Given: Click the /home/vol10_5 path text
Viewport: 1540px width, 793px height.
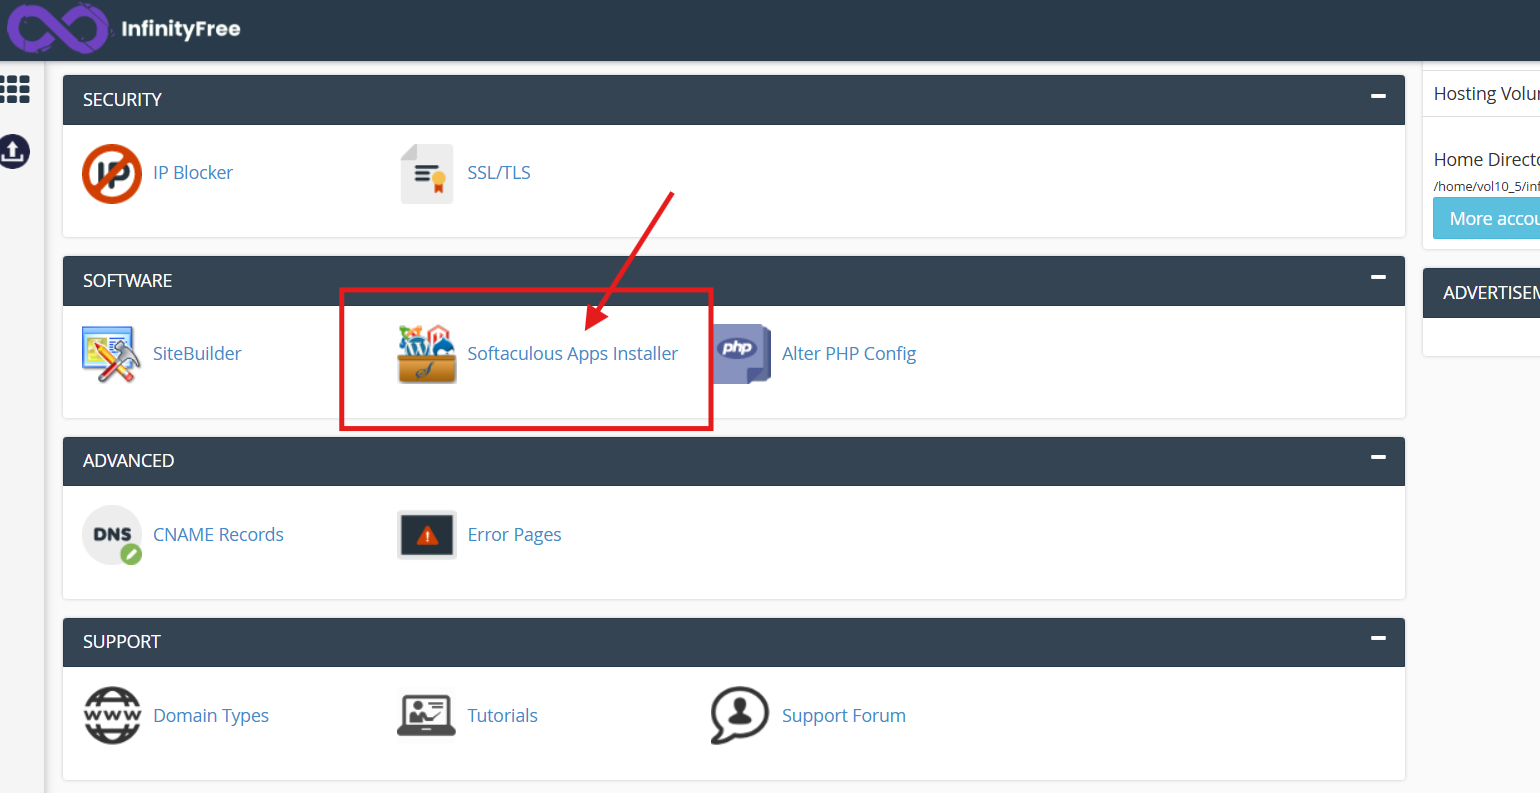Looking at the screenshot, I should pyautogui.click(x=1487, y=187).
